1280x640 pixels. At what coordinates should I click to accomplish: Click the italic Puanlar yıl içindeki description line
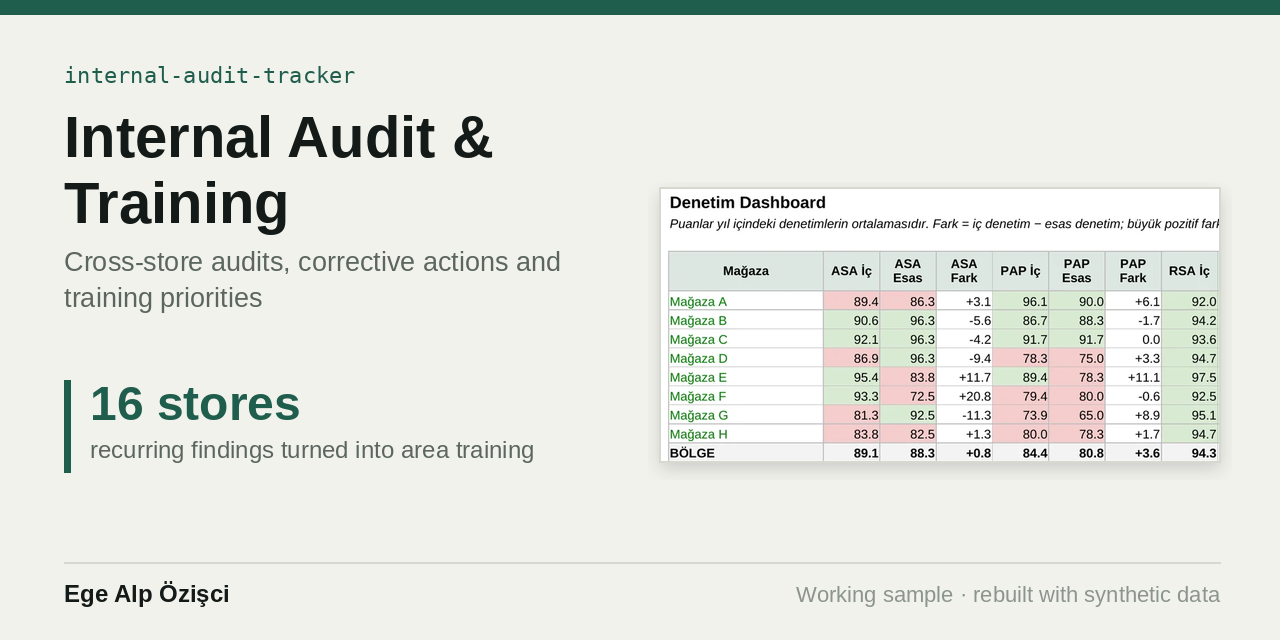tap(944, 224)
